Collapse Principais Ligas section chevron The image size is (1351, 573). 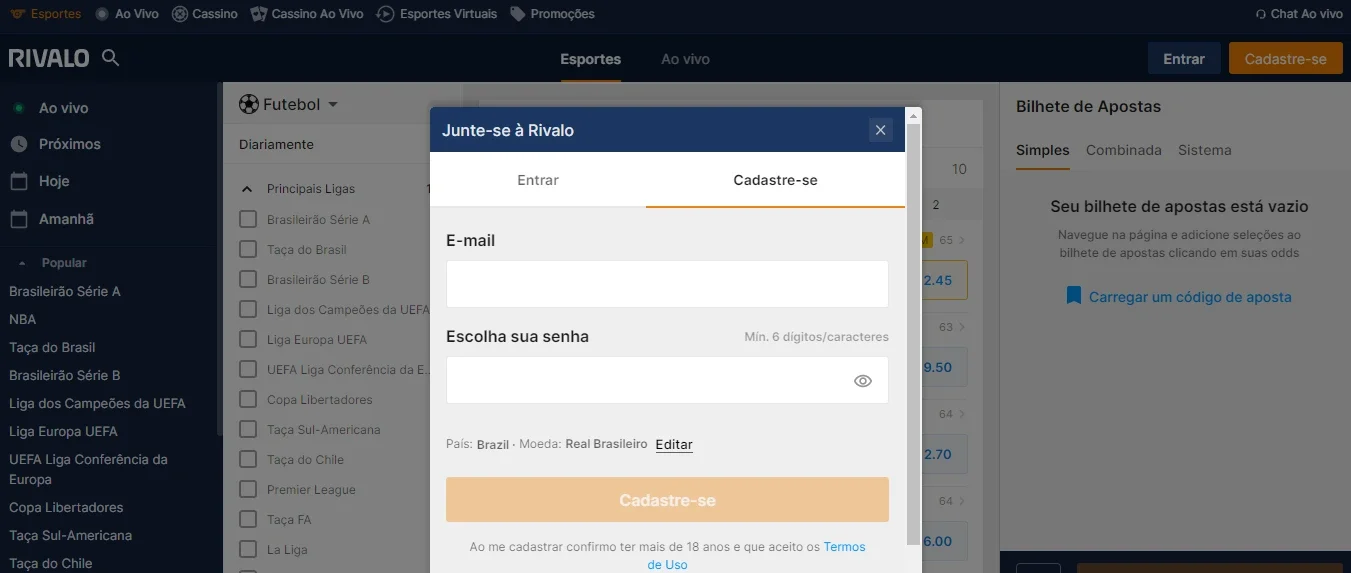(x=247, y=189)
